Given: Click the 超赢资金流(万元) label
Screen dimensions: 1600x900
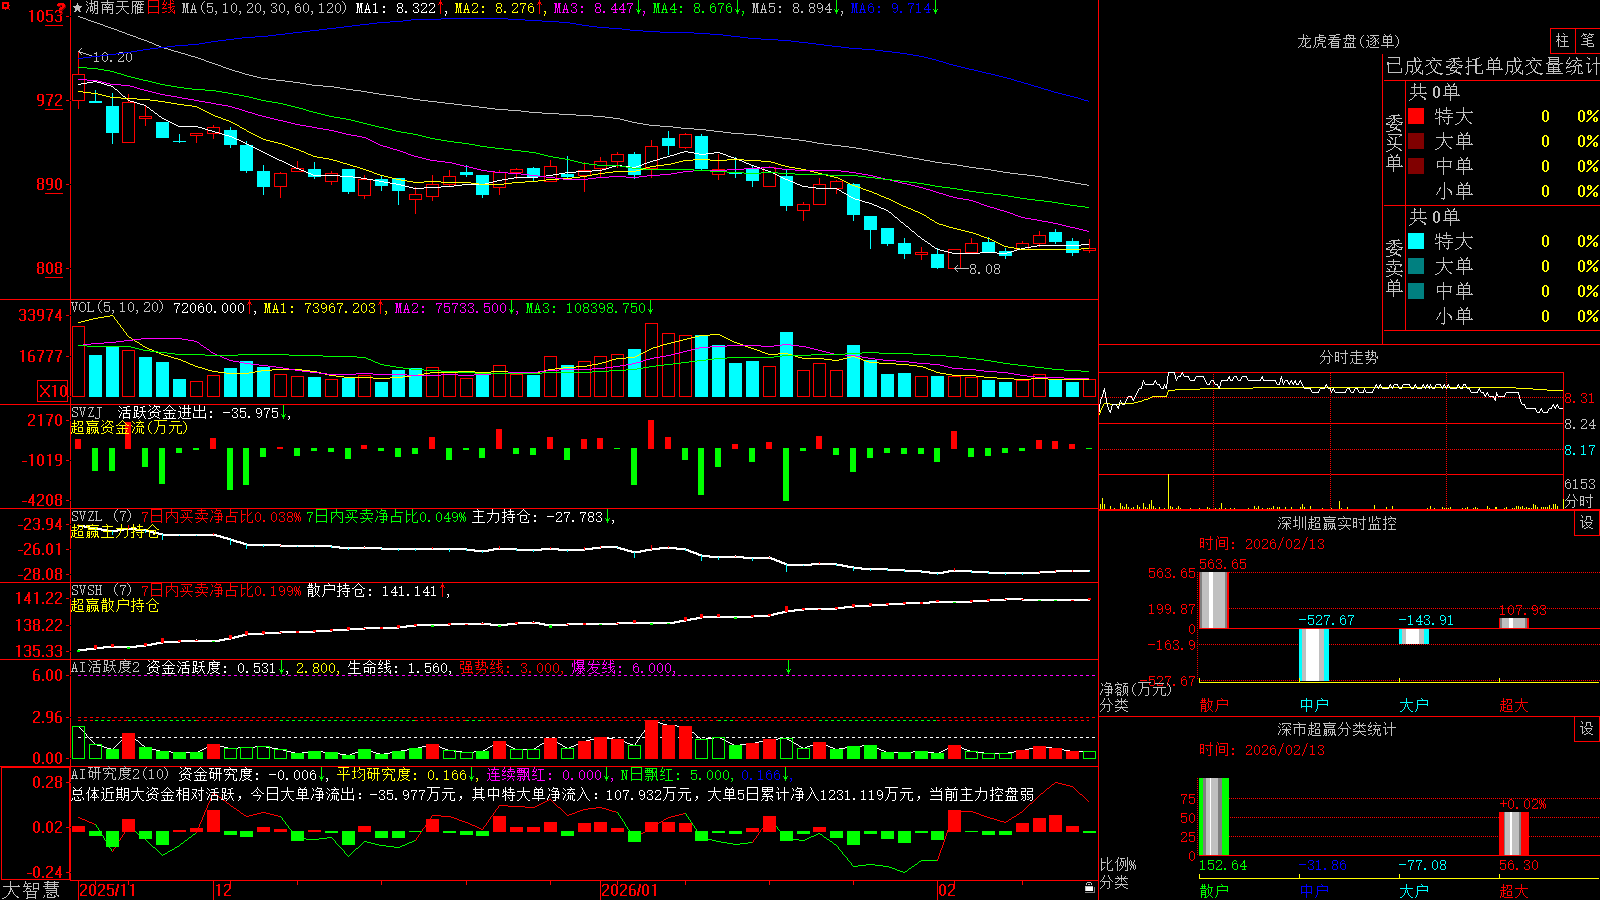Looking at the screenshot, I should coord(129,427).
